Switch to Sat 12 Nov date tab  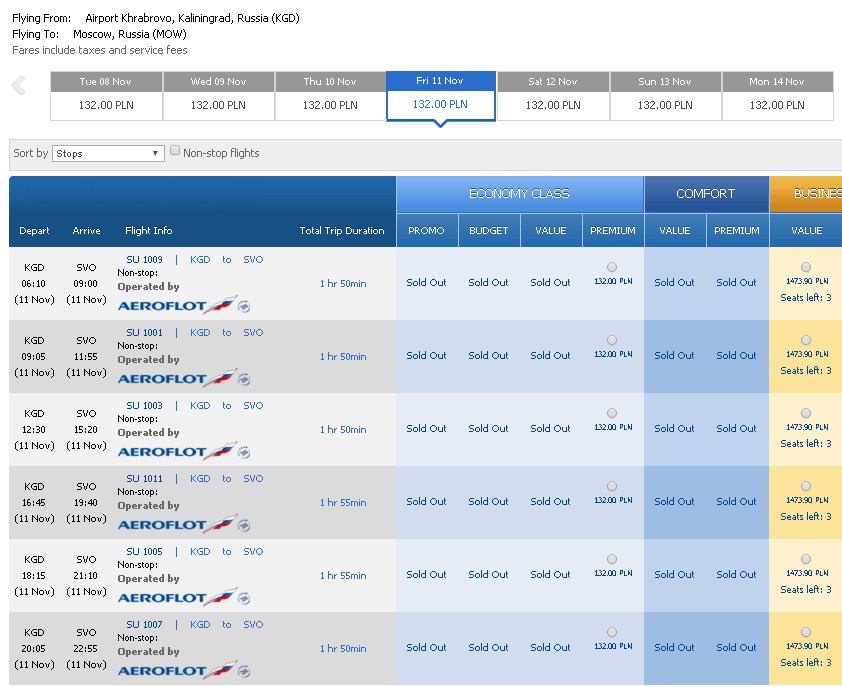[x=553, y=96]
